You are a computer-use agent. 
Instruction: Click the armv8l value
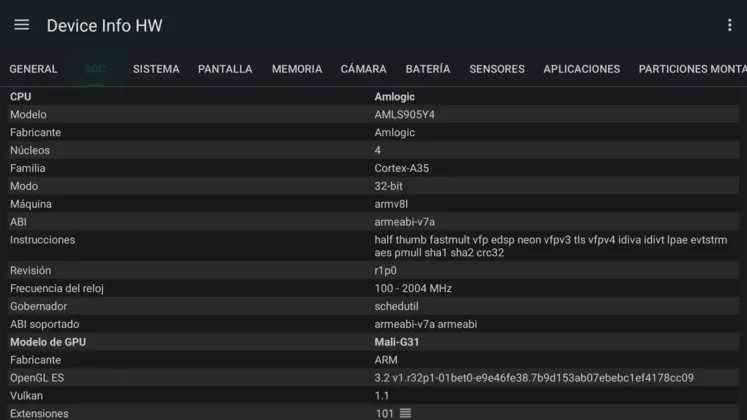391,204
